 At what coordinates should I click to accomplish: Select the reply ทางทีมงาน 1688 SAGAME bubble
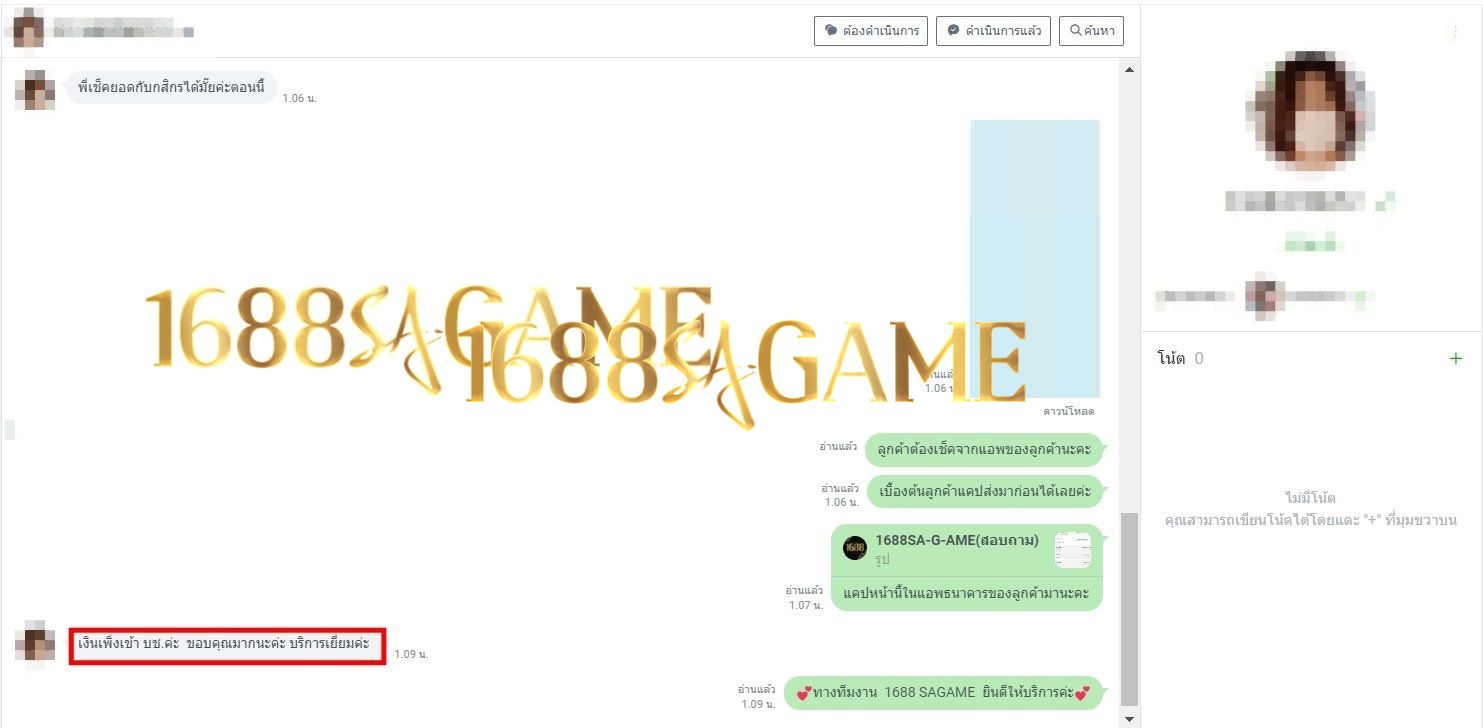(x=942, y=692)
